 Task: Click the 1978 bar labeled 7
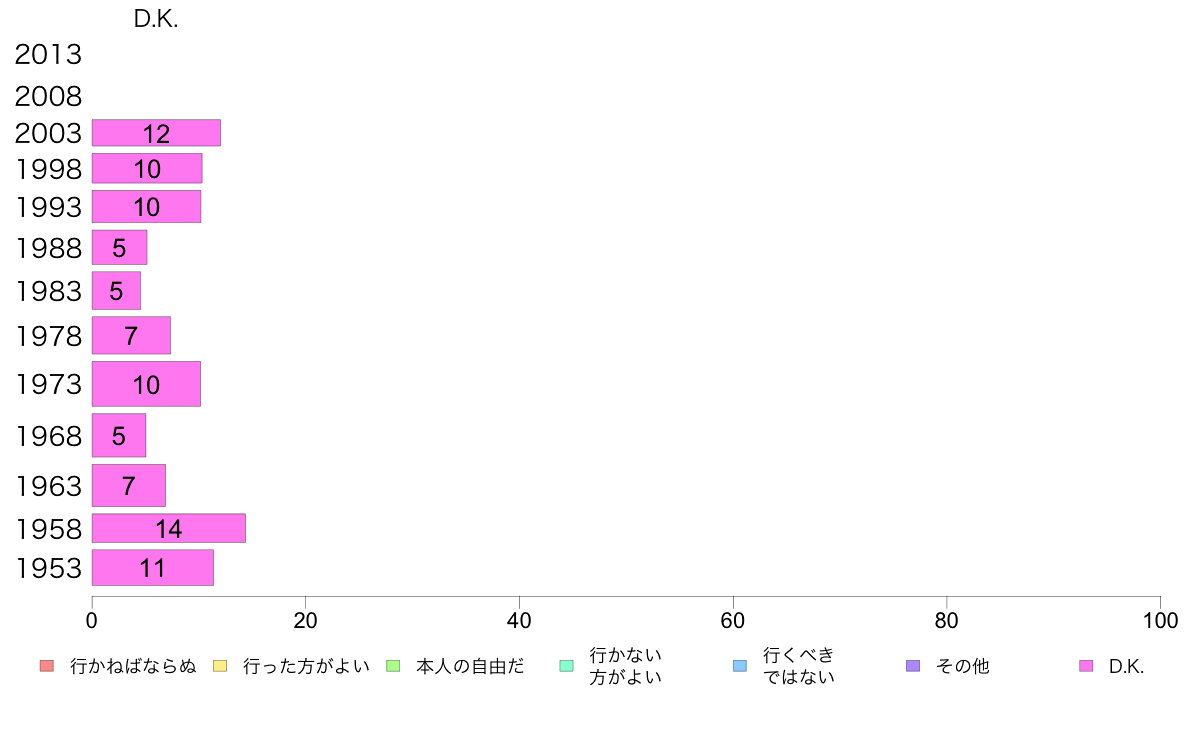(131, 335)
